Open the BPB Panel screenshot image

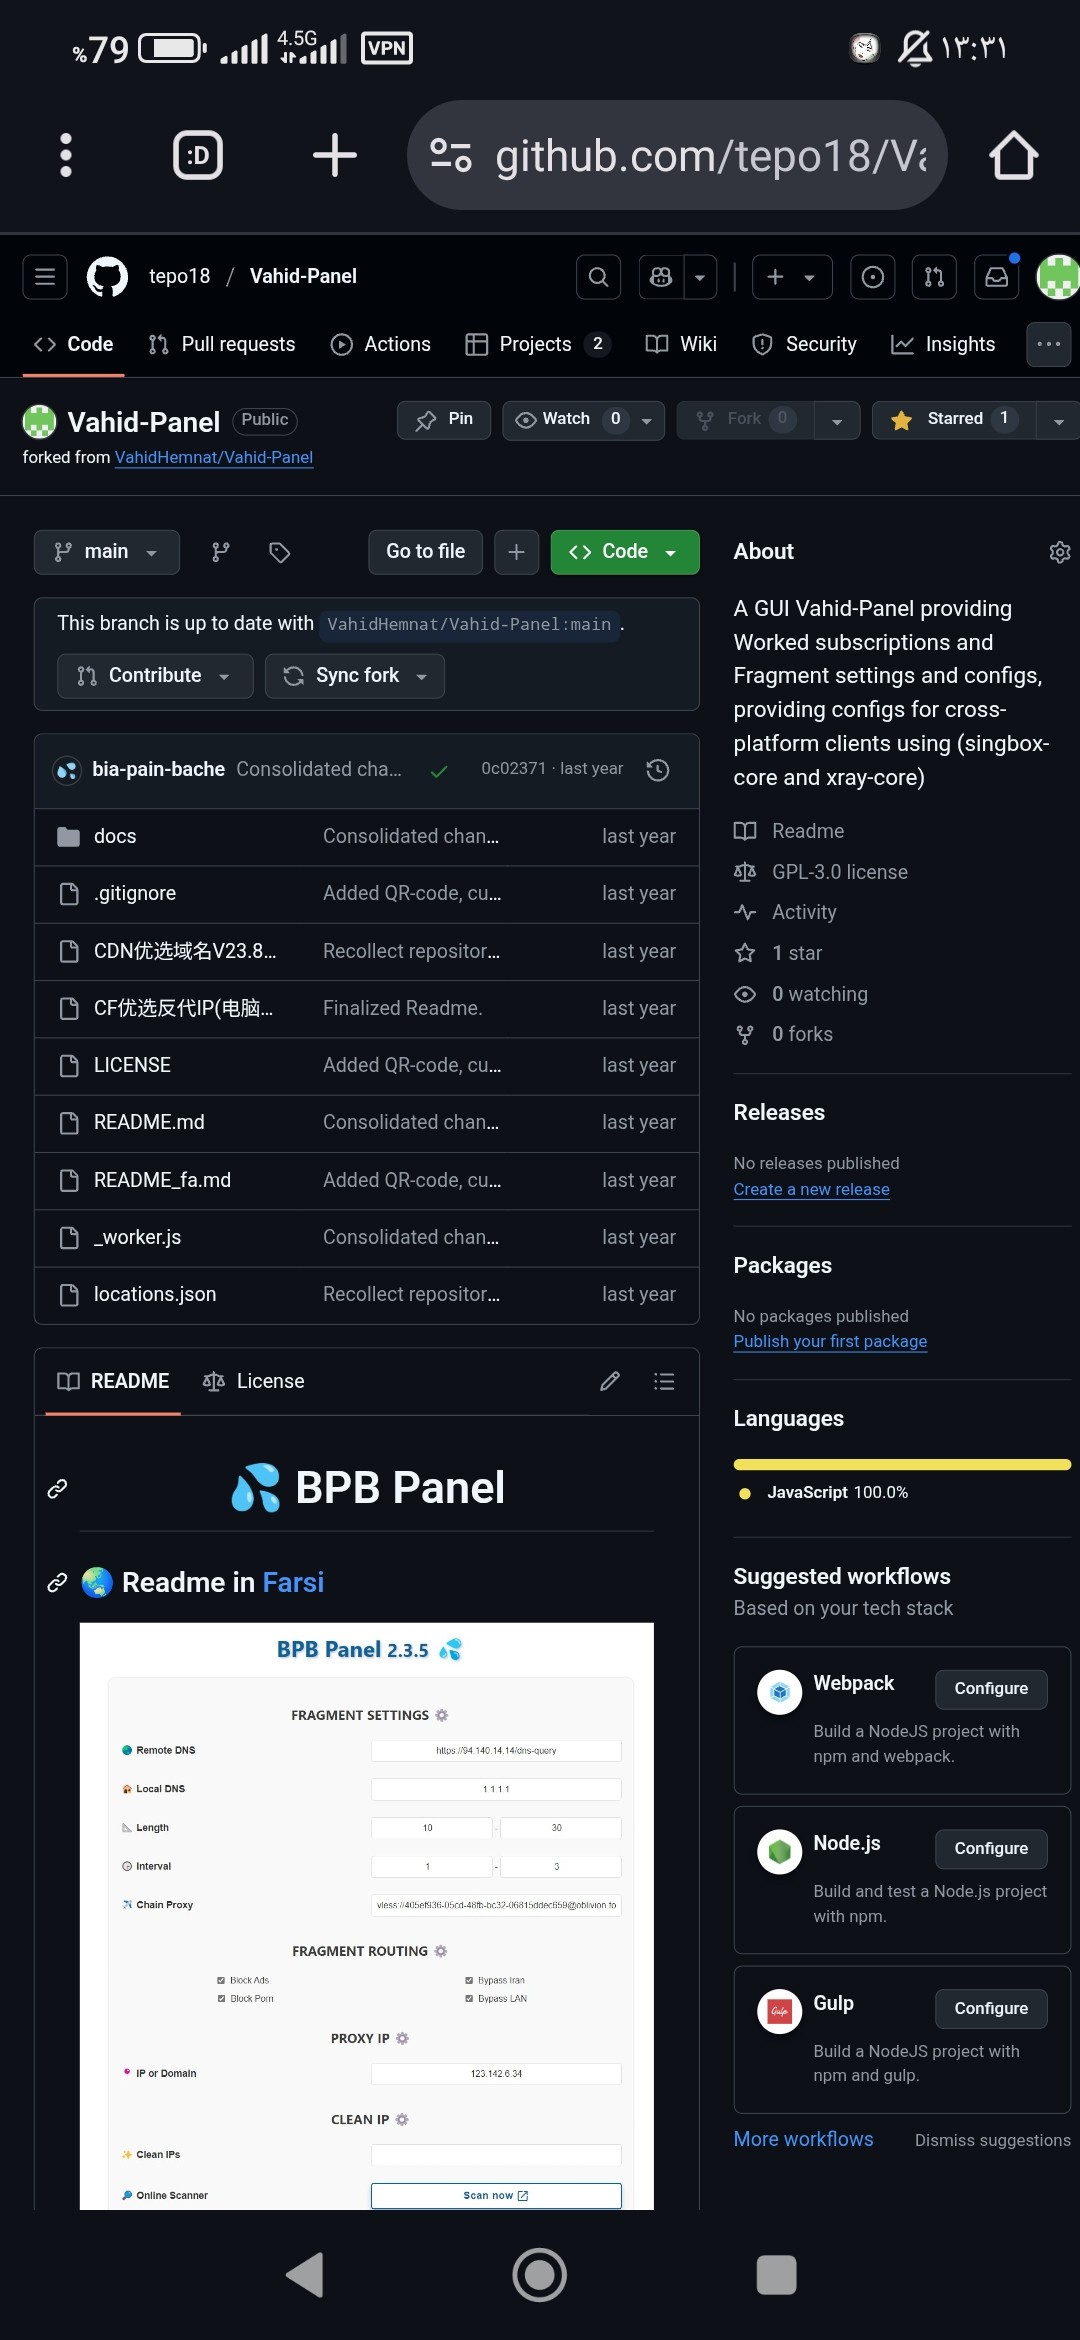coord(367,1915)
